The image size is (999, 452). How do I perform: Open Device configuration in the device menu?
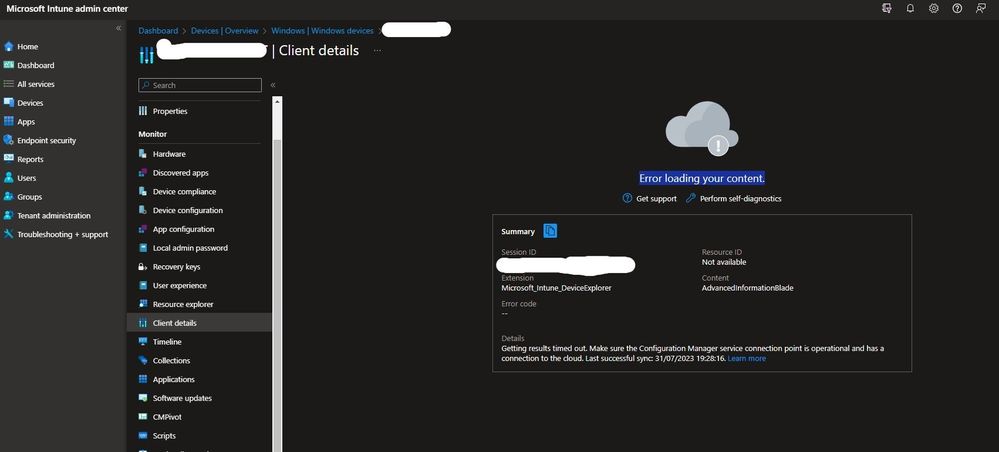(x=188, y=210)
